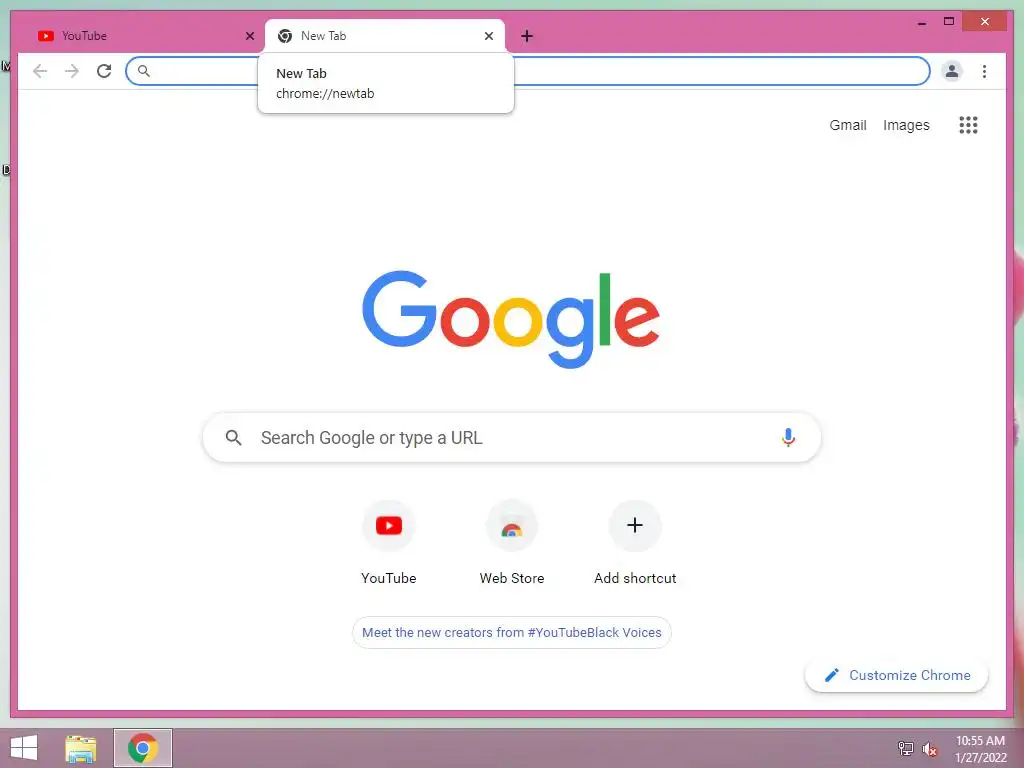Open Chrome's three-dot menu

(x=984, y=71)
